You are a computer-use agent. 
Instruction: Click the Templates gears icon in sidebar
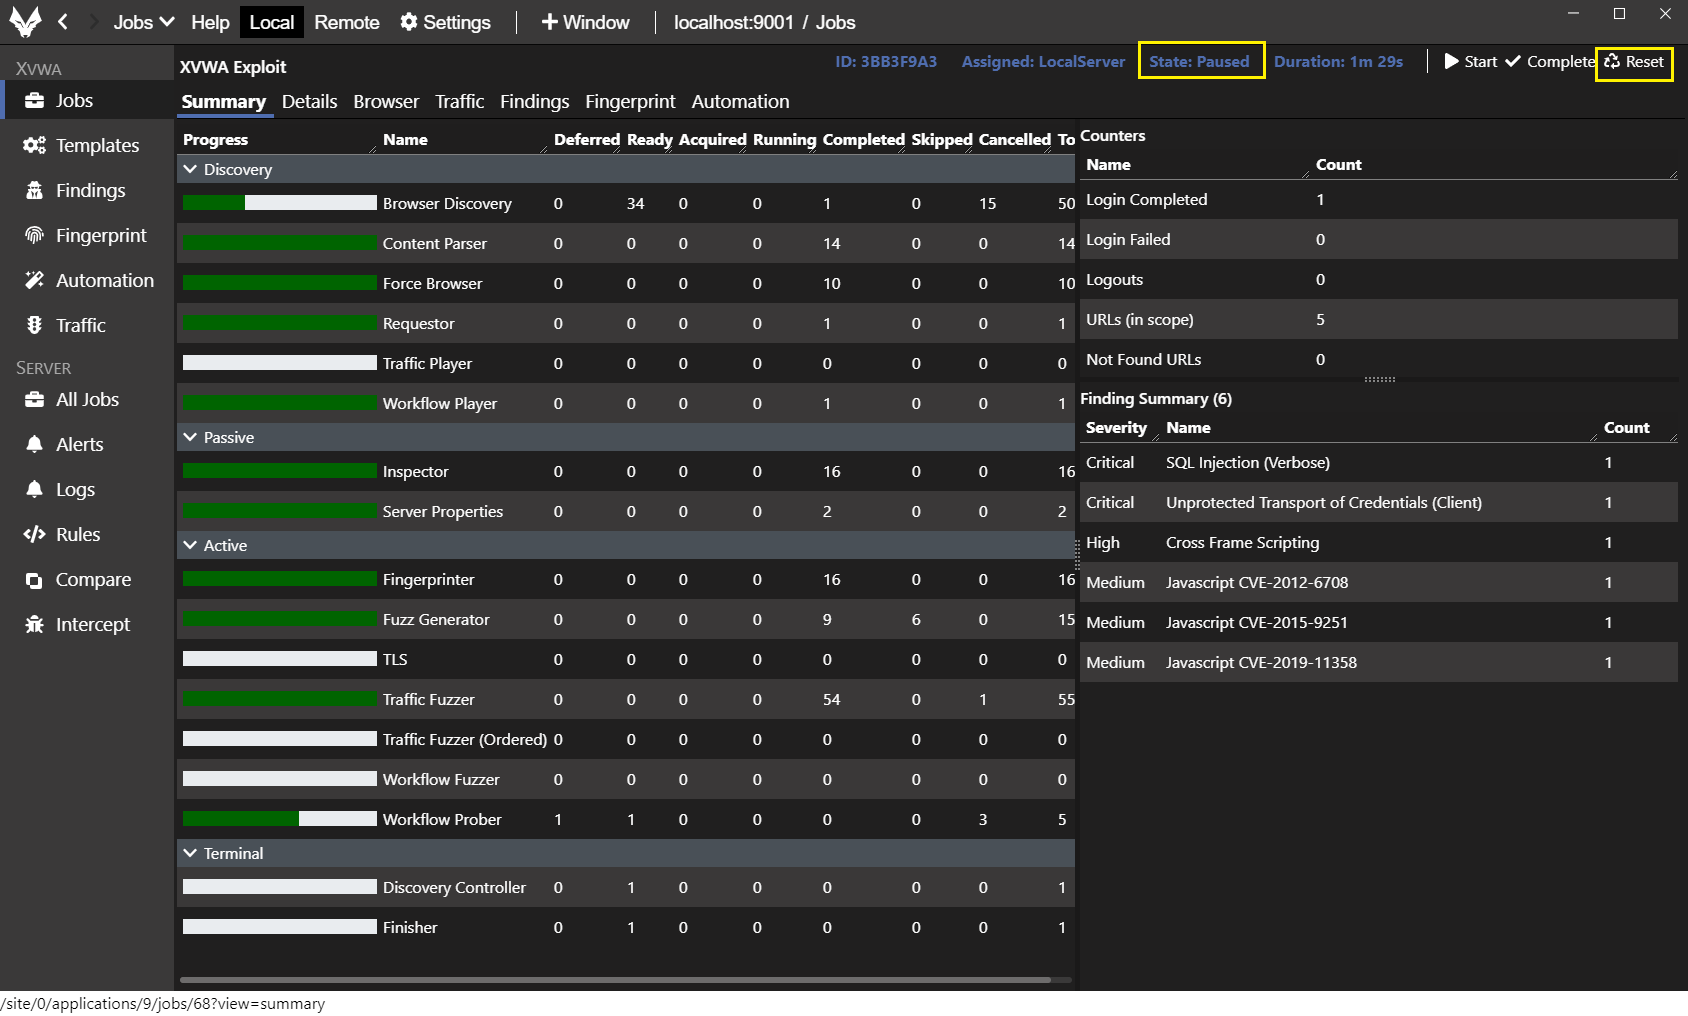pos(34,146)
